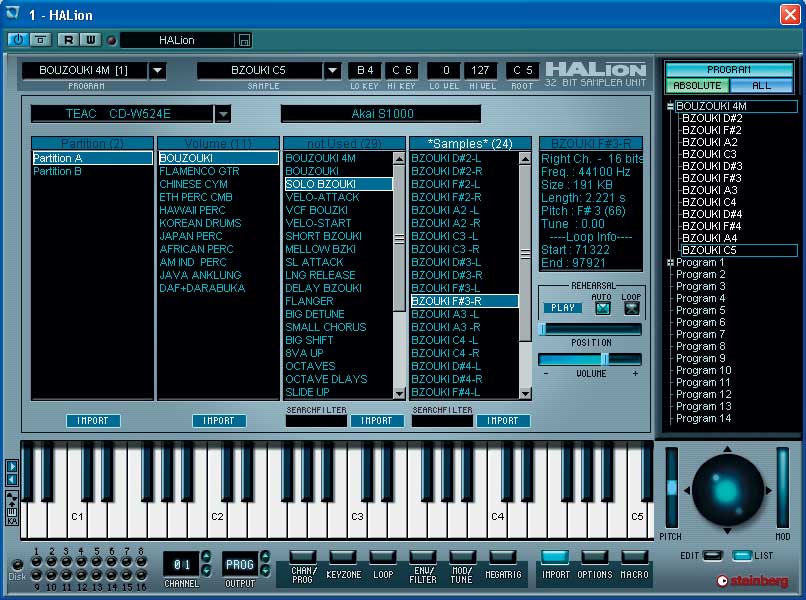
Task: Click IMPORT under the Samples column
Action: (x=503, y=421)
